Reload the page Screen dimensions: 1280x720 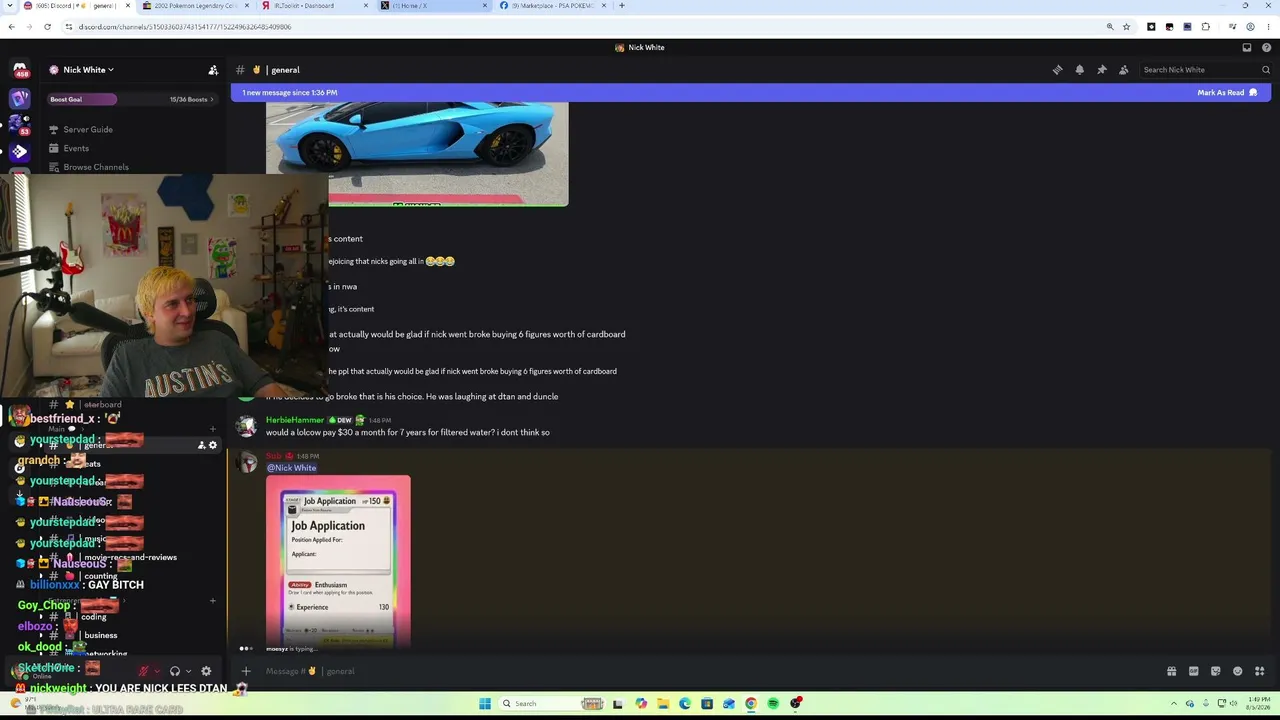[x=47, y=27]
